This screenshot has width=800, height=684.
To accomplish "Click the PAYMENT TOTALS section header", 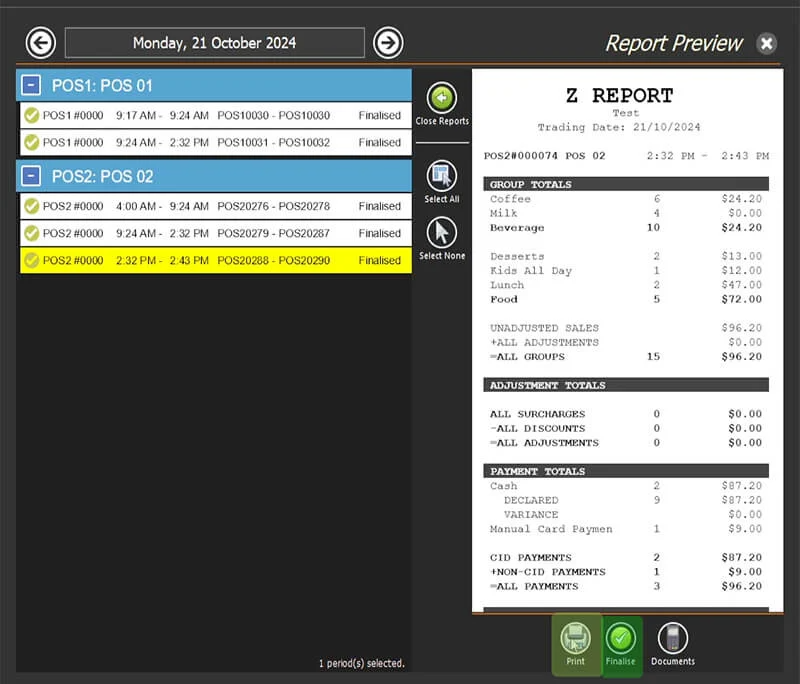I will pyautogui.click(x=626, y=471).
